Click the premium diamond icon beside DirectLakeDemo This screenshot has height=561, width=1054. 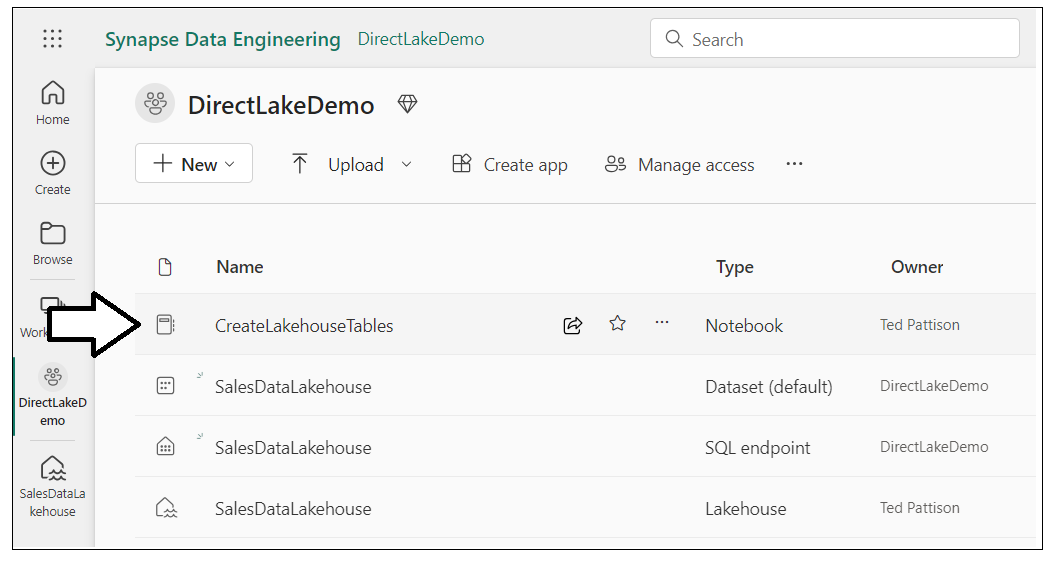[x=407, y=104]
